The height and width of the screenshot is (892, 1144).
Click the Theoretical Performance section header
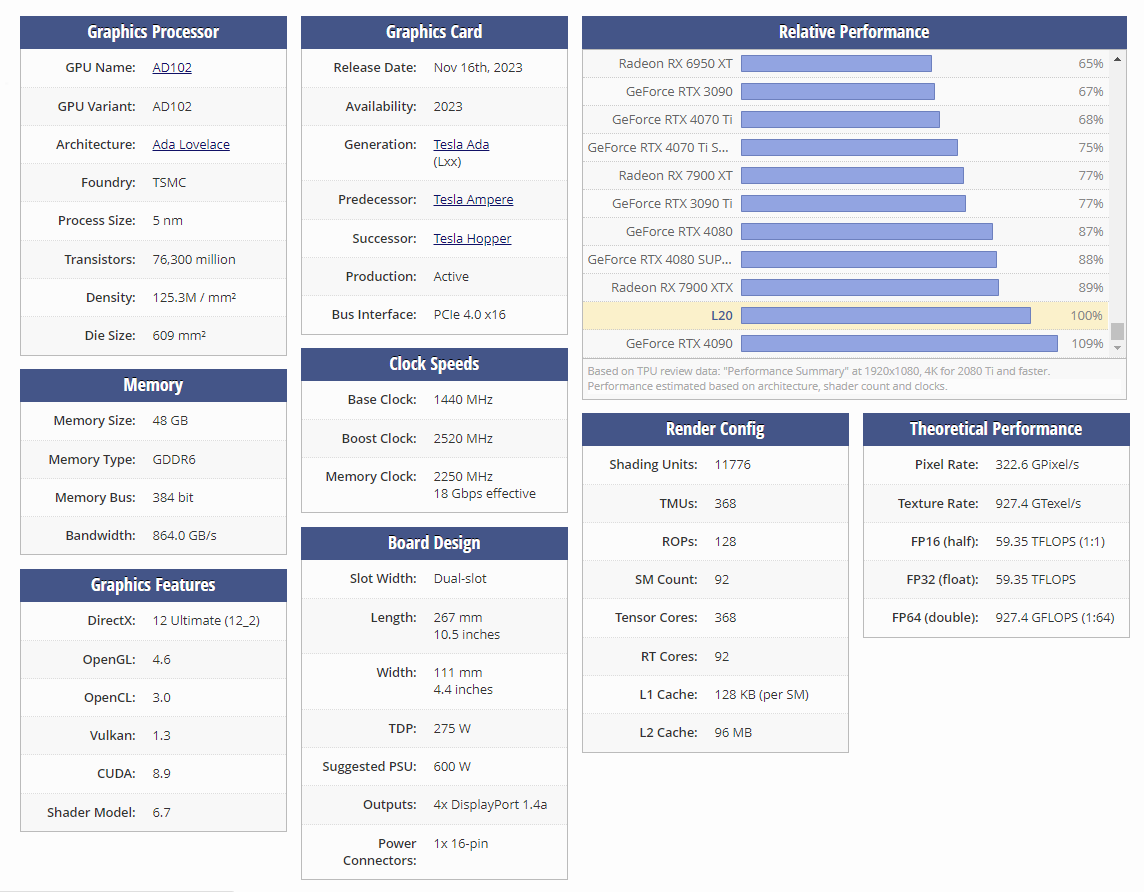996,429
